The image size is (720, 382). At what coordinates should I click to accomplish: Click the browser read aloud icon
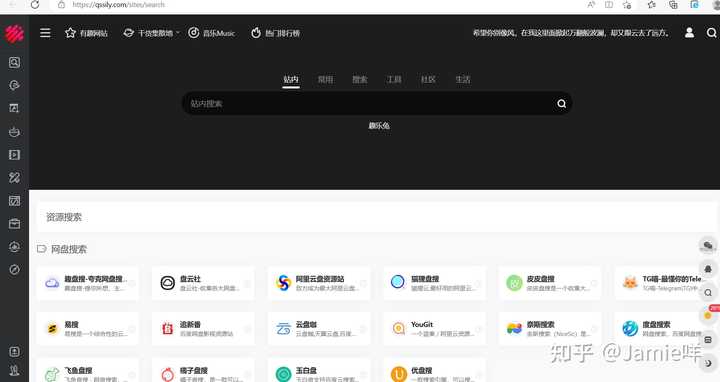click(x=591, y=5)
